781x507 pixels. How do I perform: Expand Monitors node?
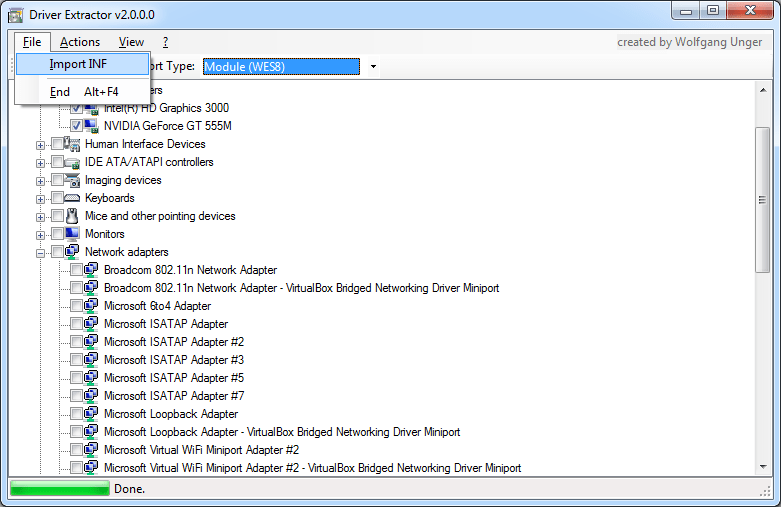point(40,235)
